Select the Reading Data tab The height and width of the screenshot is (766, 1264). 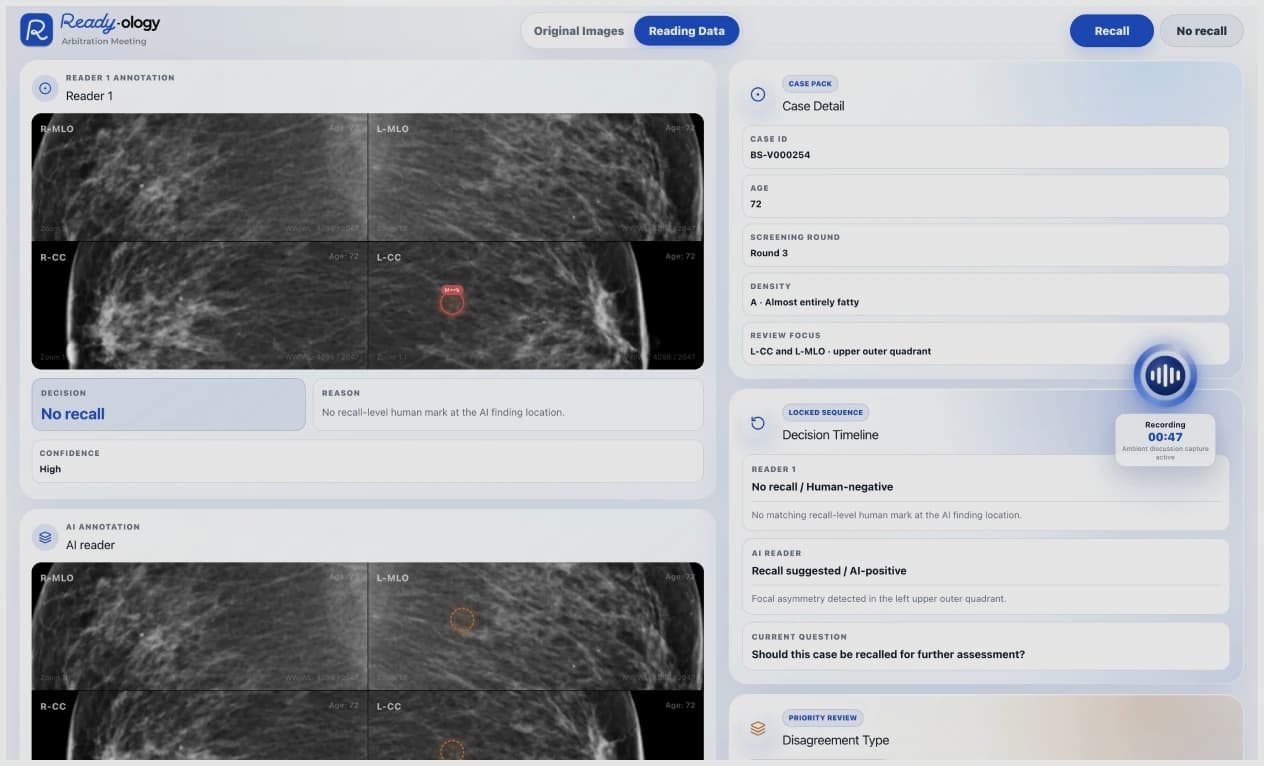(x=686, y=31)
